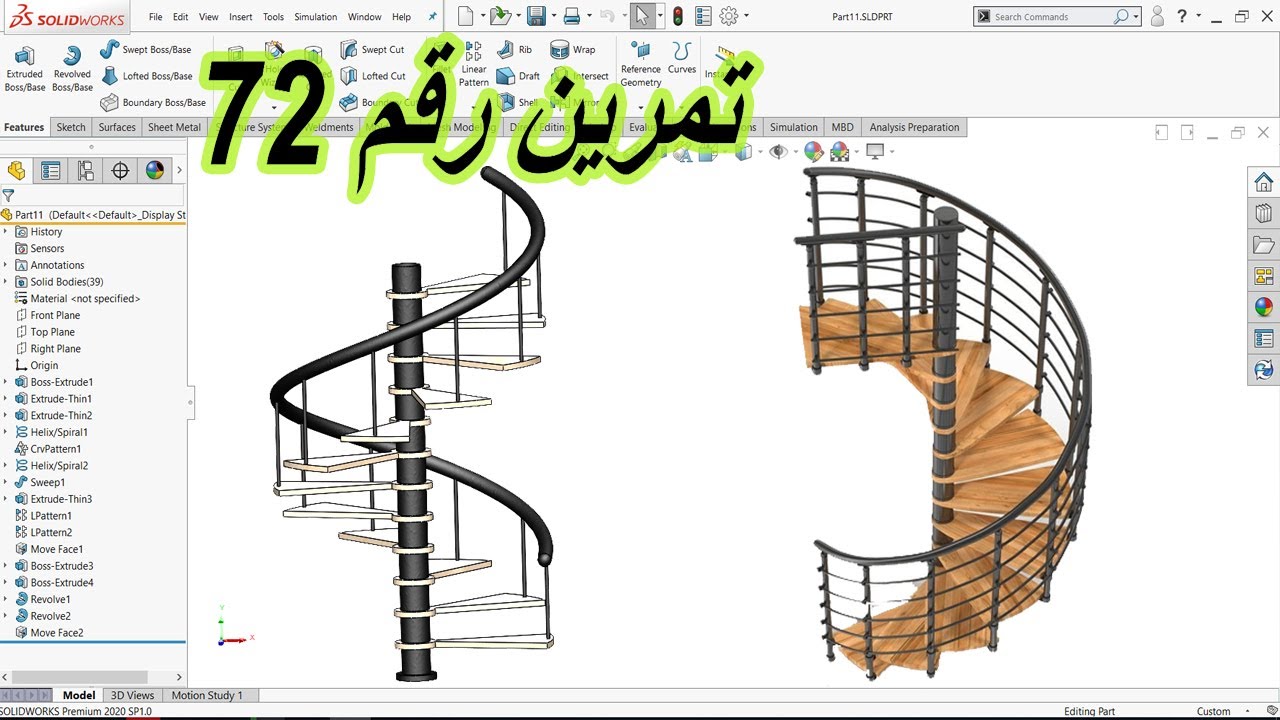Select the Extruded Boss/Base tool
The height and width of the screenshot is (720, 1280).
click(24, 68)
